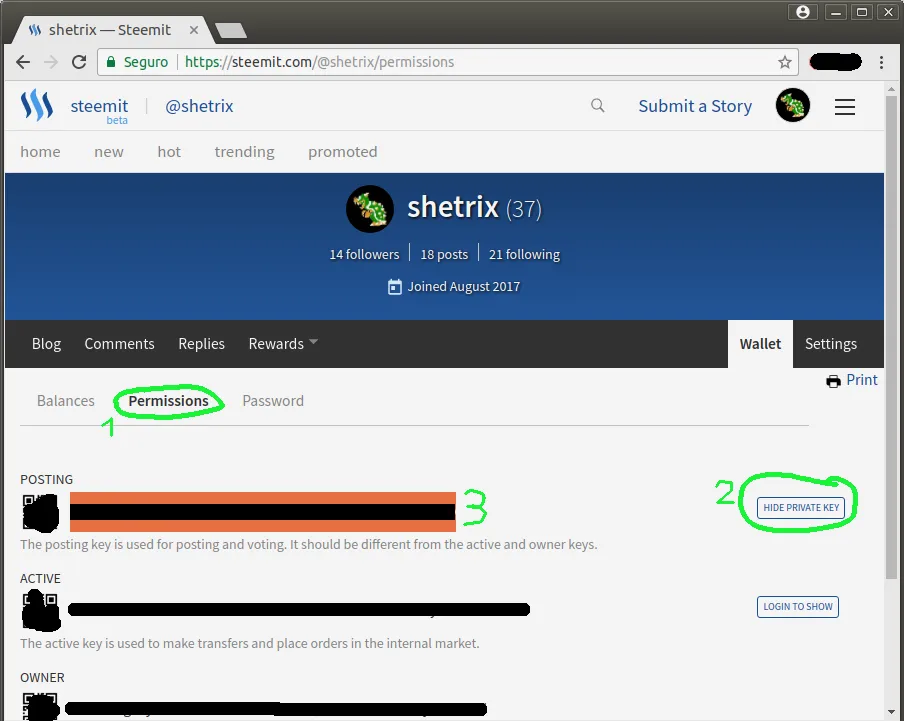Open the promoted posts link
904x721 pixels.
342,152
